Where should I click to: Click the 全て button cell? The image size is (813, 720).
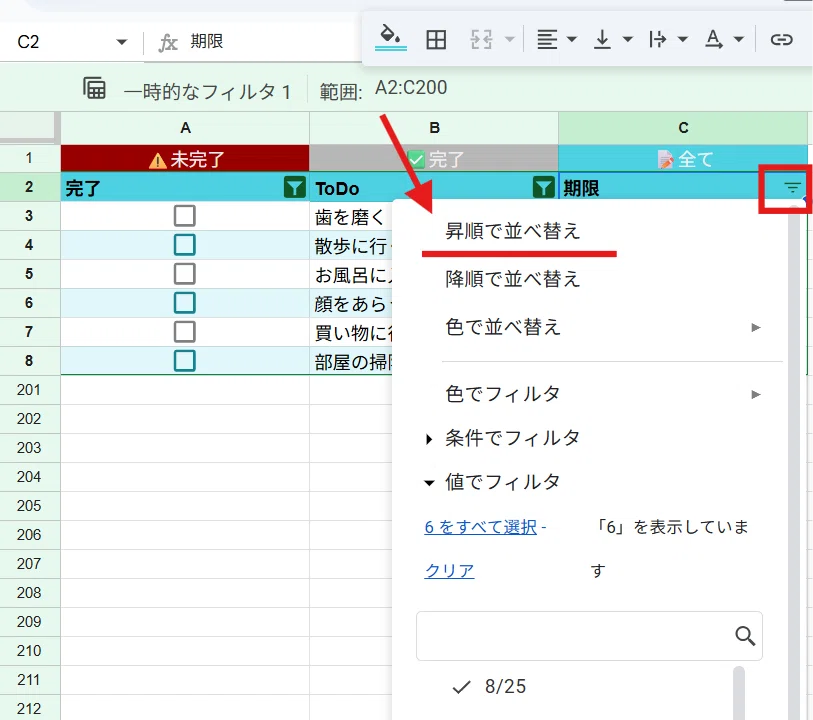point(683,158)
